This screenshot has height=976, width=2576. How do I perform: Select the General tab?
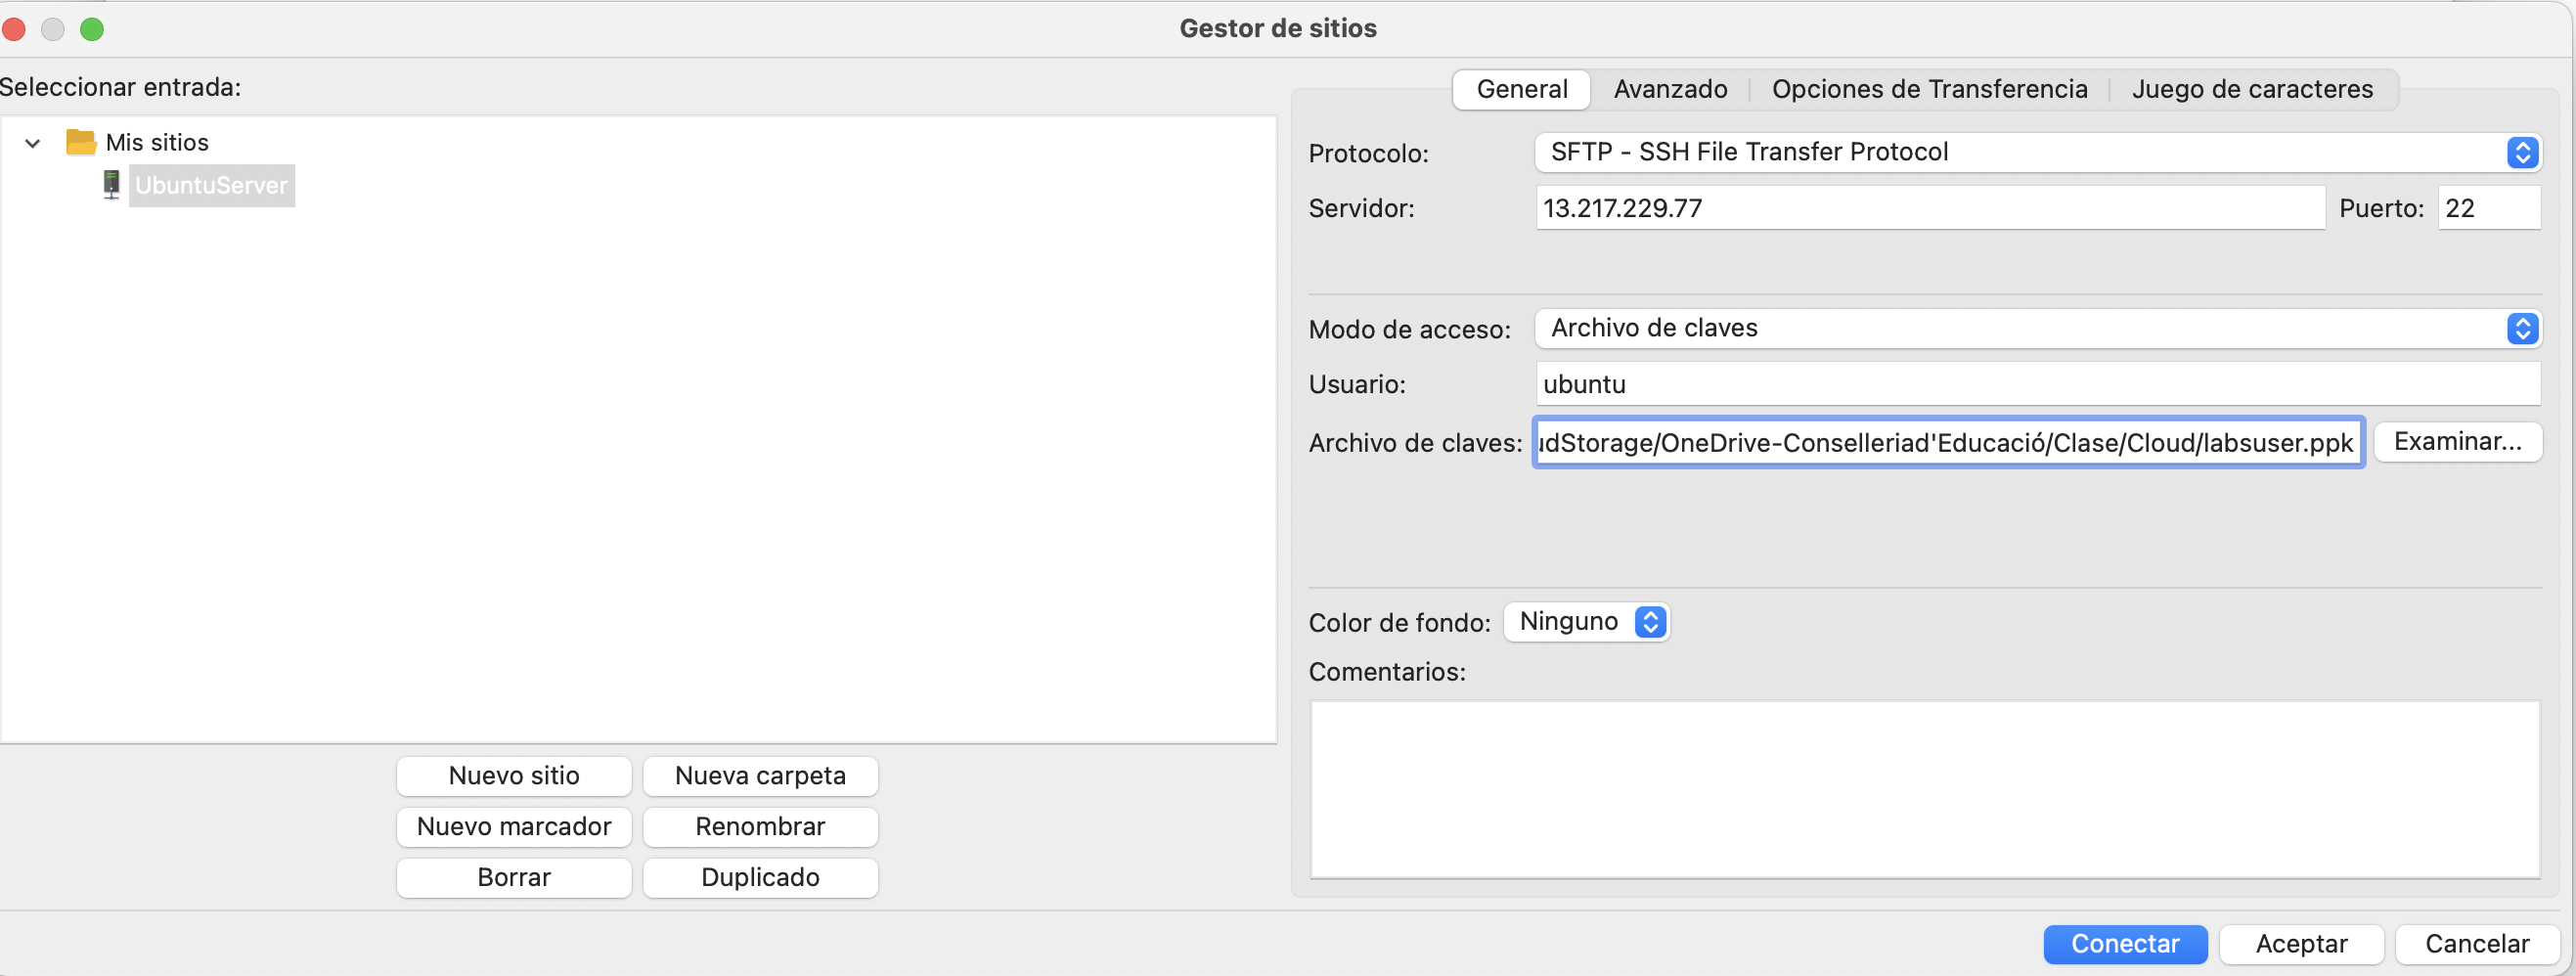(x=1521, y=89)
